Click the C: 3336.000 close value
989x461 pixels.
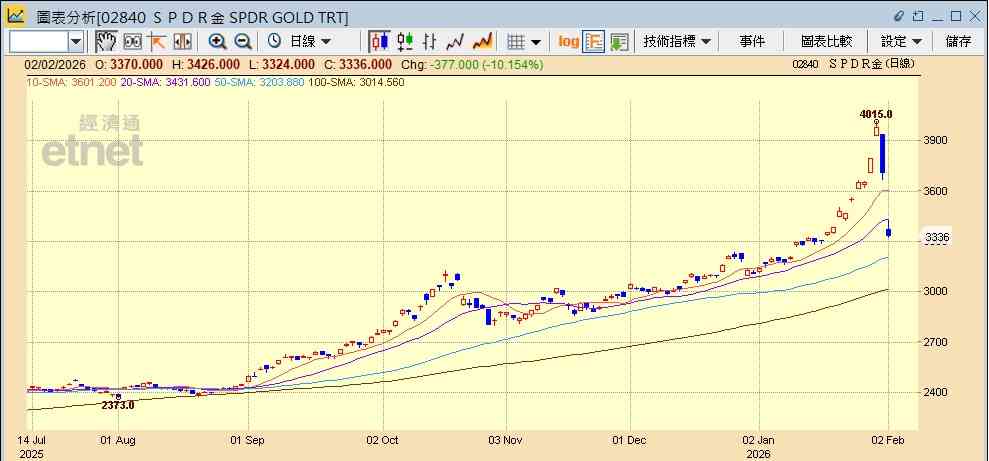tap(358, 64)
